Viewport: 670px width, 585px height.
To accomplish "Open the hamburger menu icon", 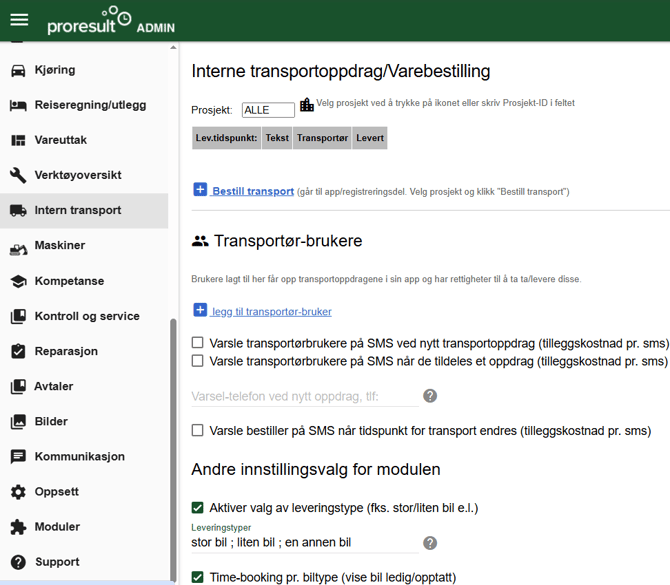I will coord(19,20).
